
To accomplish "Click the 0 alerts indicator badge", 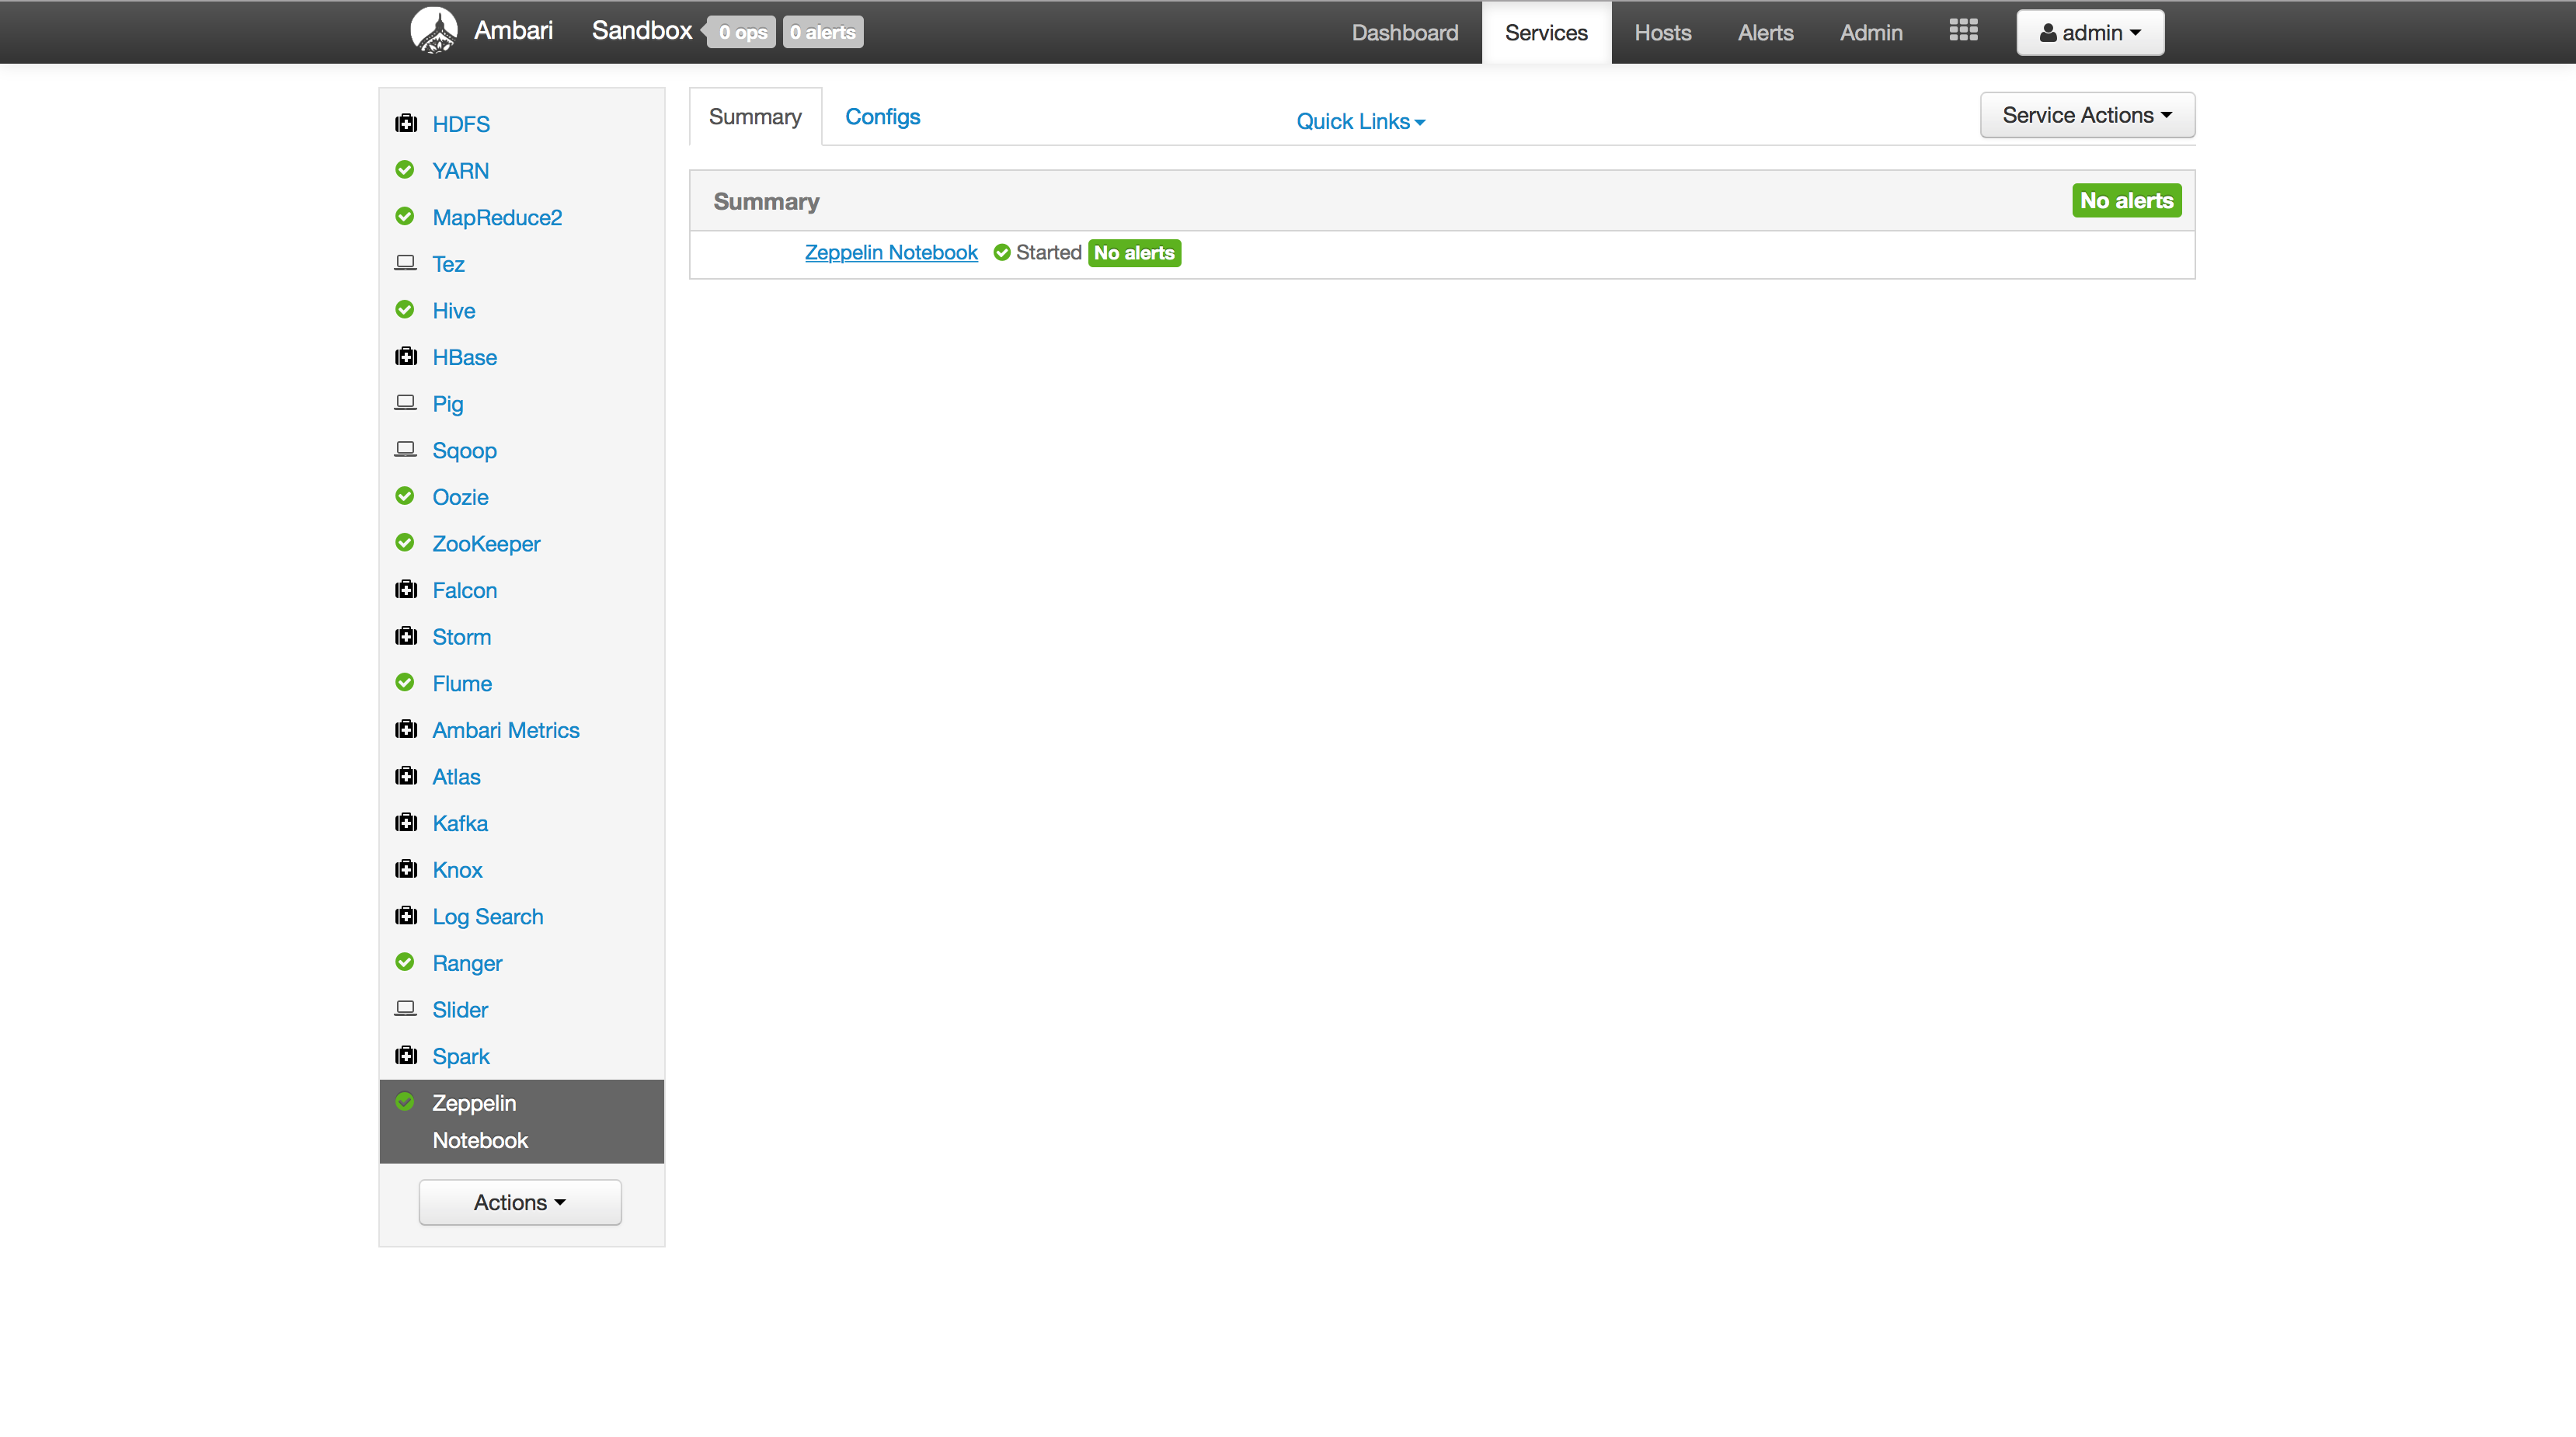I will click(x=822, y=31).
